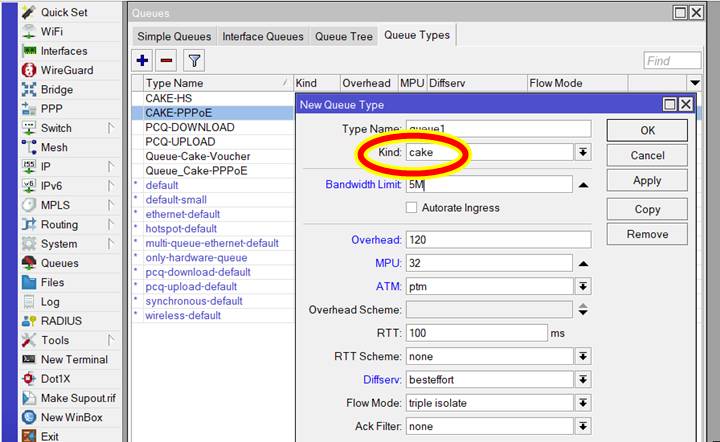Open the Flow Mode dropdown
The height and width of the screenshot is (442, 720).
(583, 403)
